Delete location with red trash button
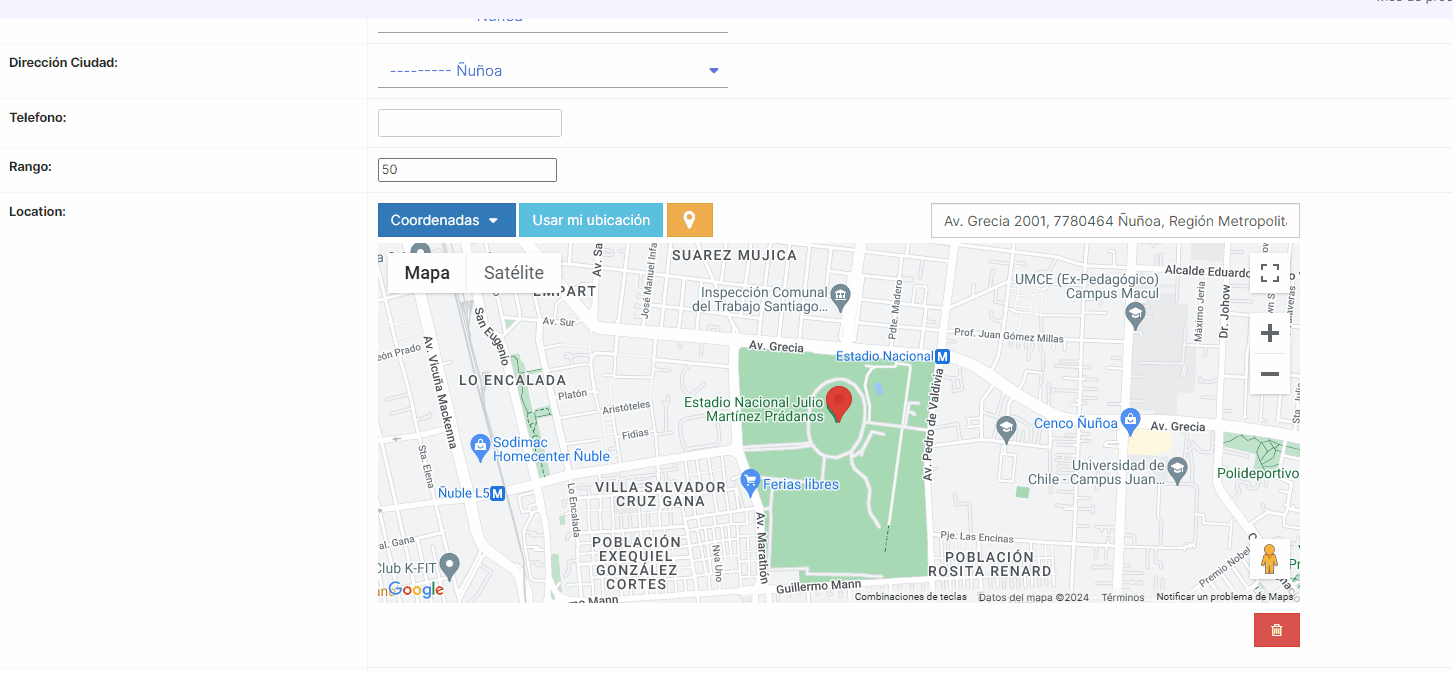 [x=1276, y=630]
